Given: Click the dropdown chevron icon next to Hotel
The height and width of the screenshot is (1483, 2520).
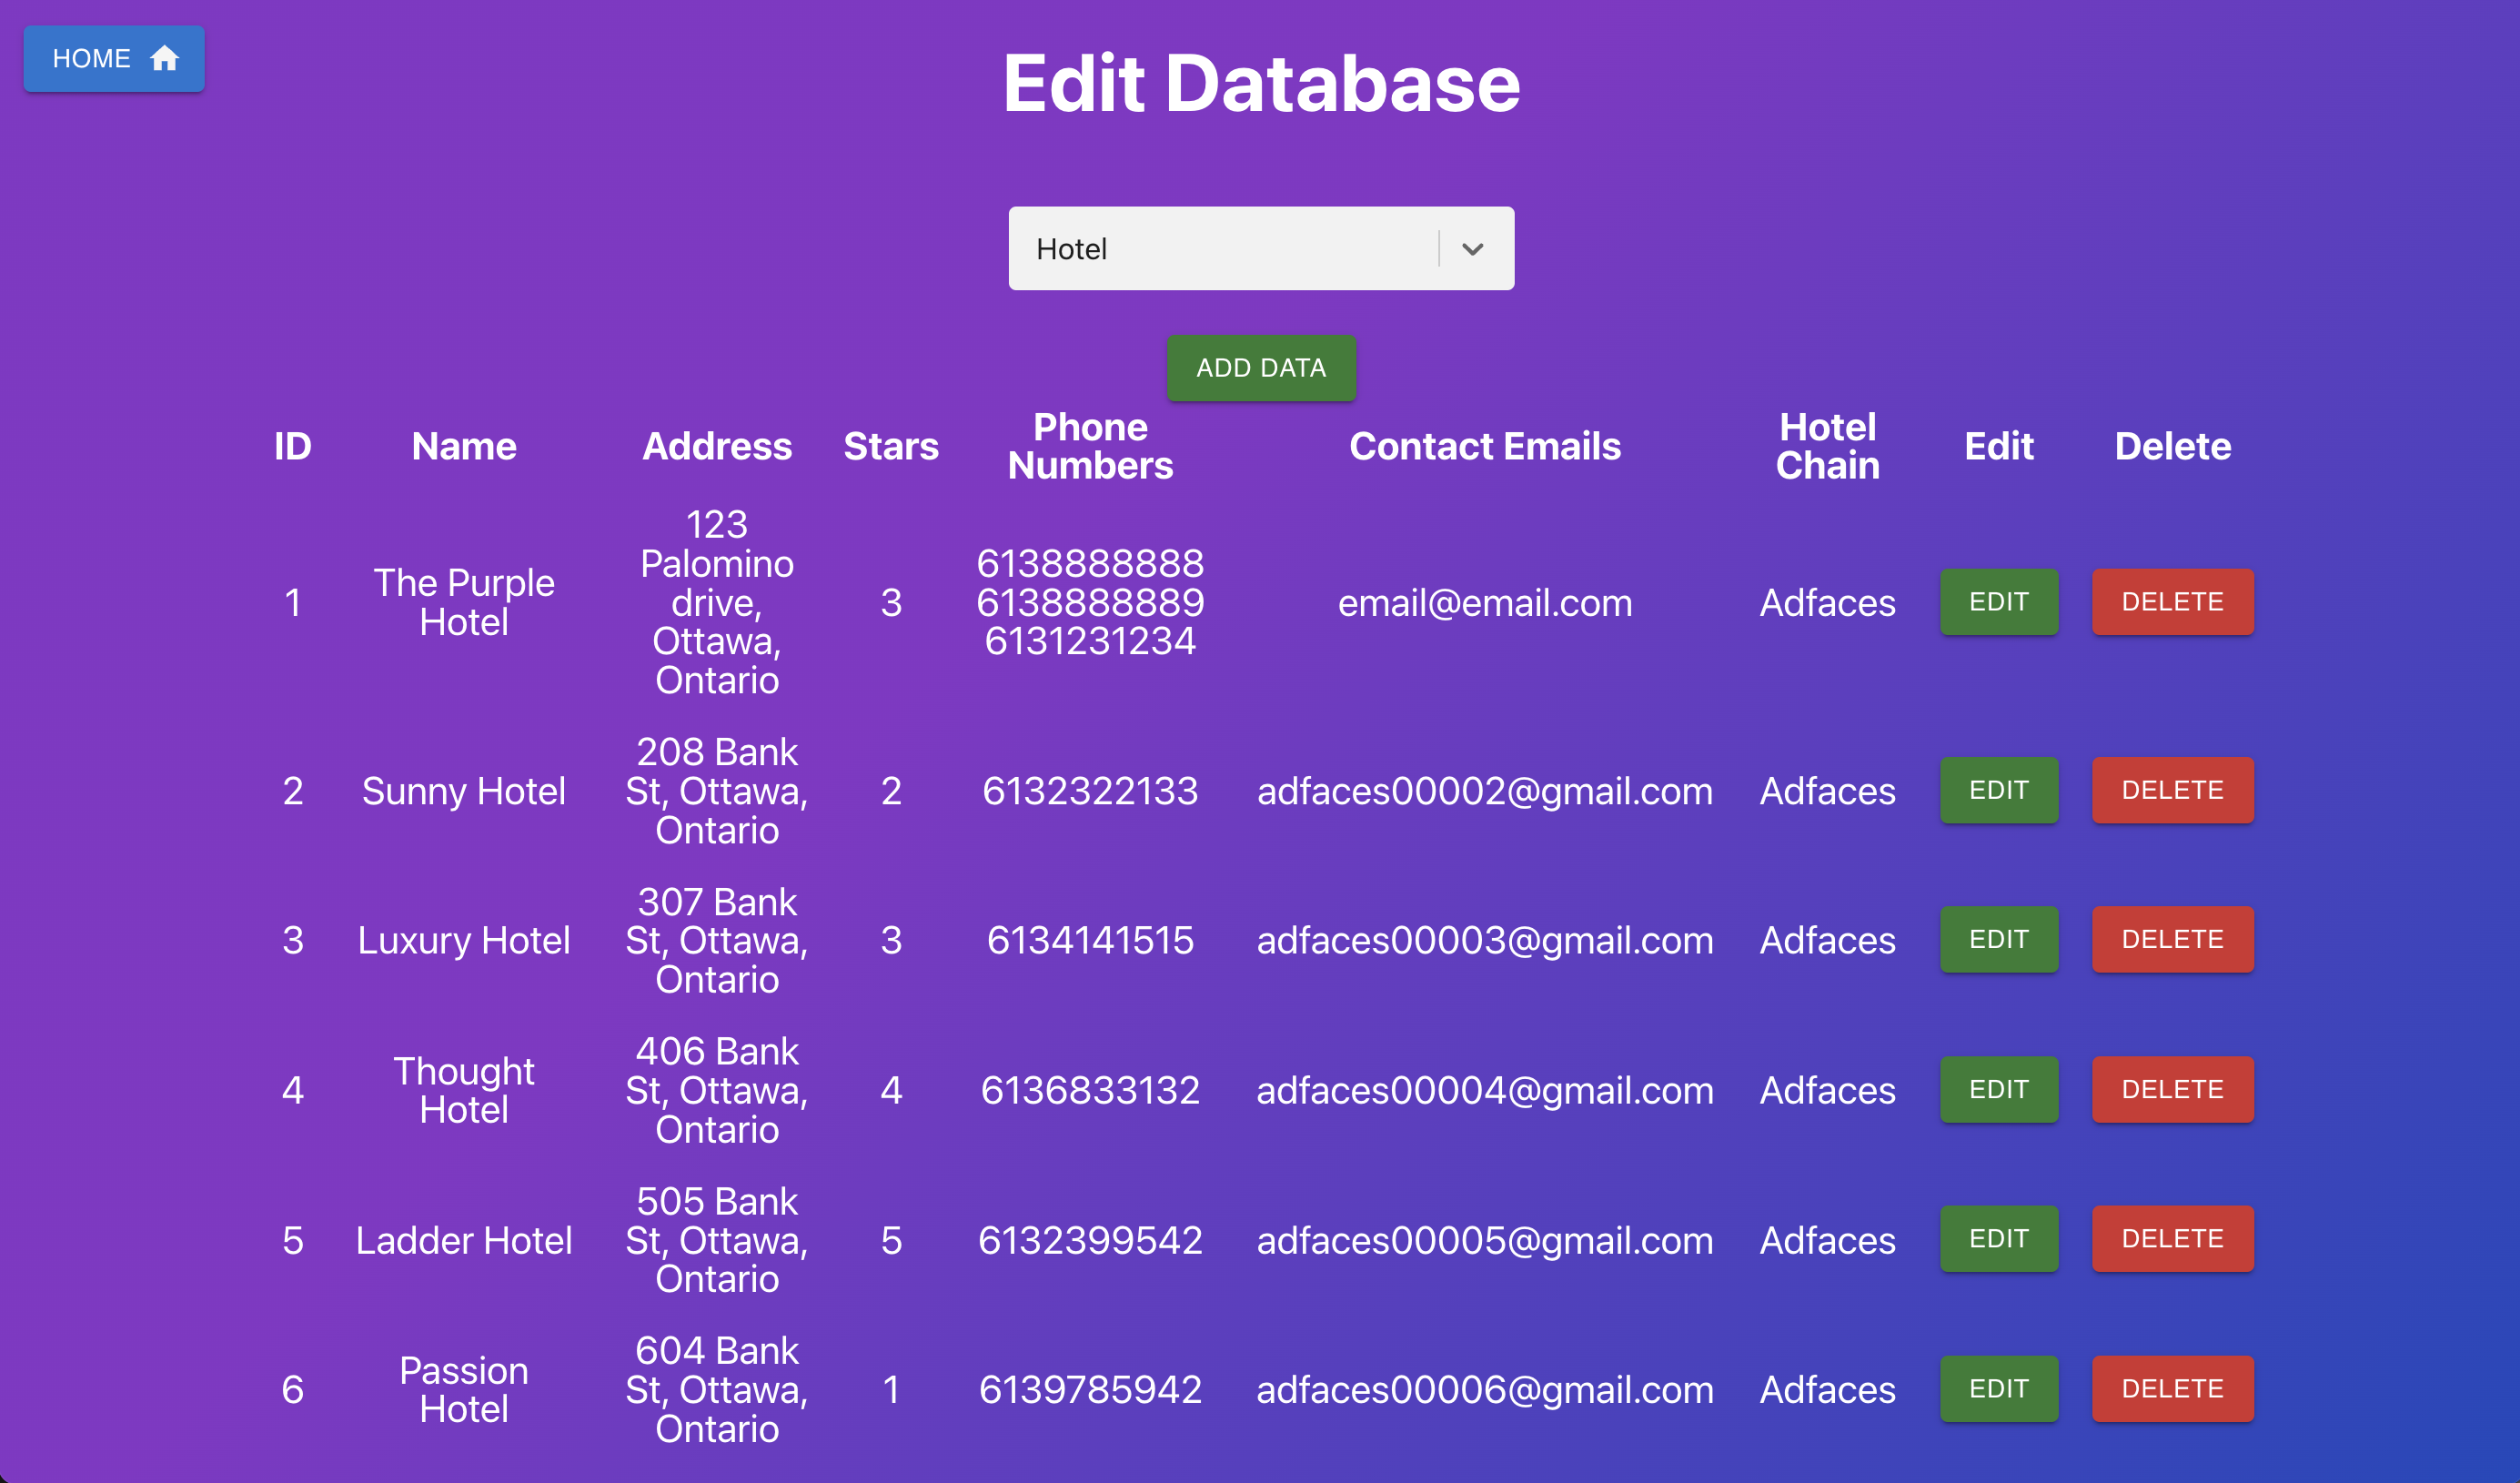Looking at the screenshot, I should (1471, 248).
